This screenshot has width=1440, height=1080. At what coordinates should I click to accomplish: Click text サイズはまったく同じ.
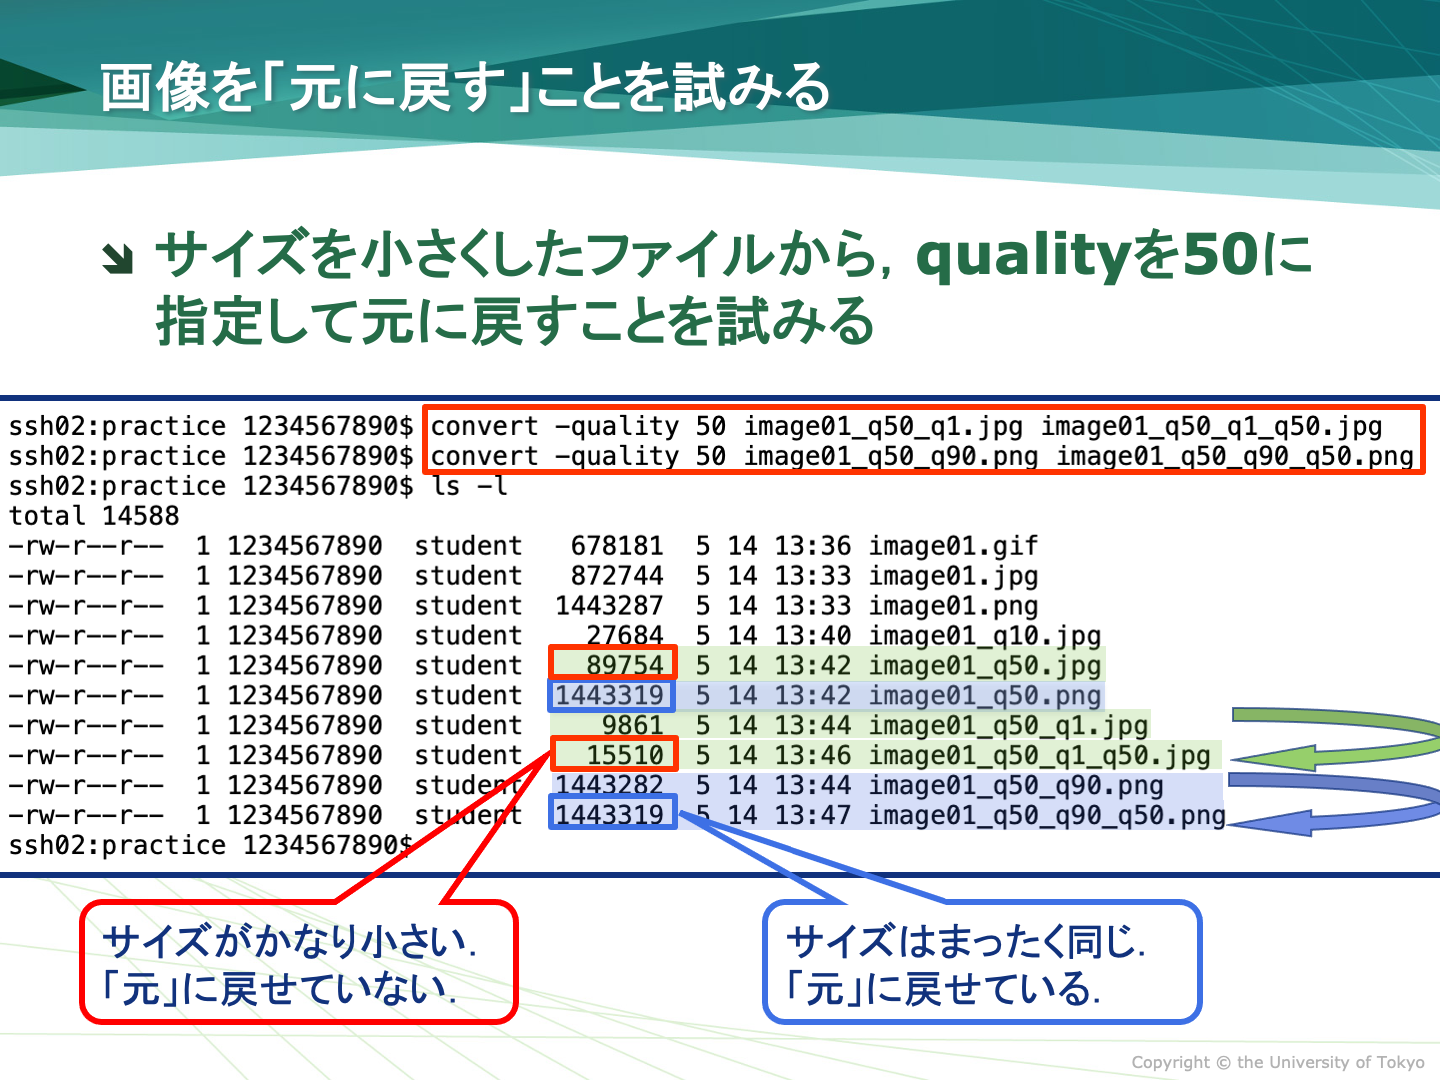[x=966, y=940]
